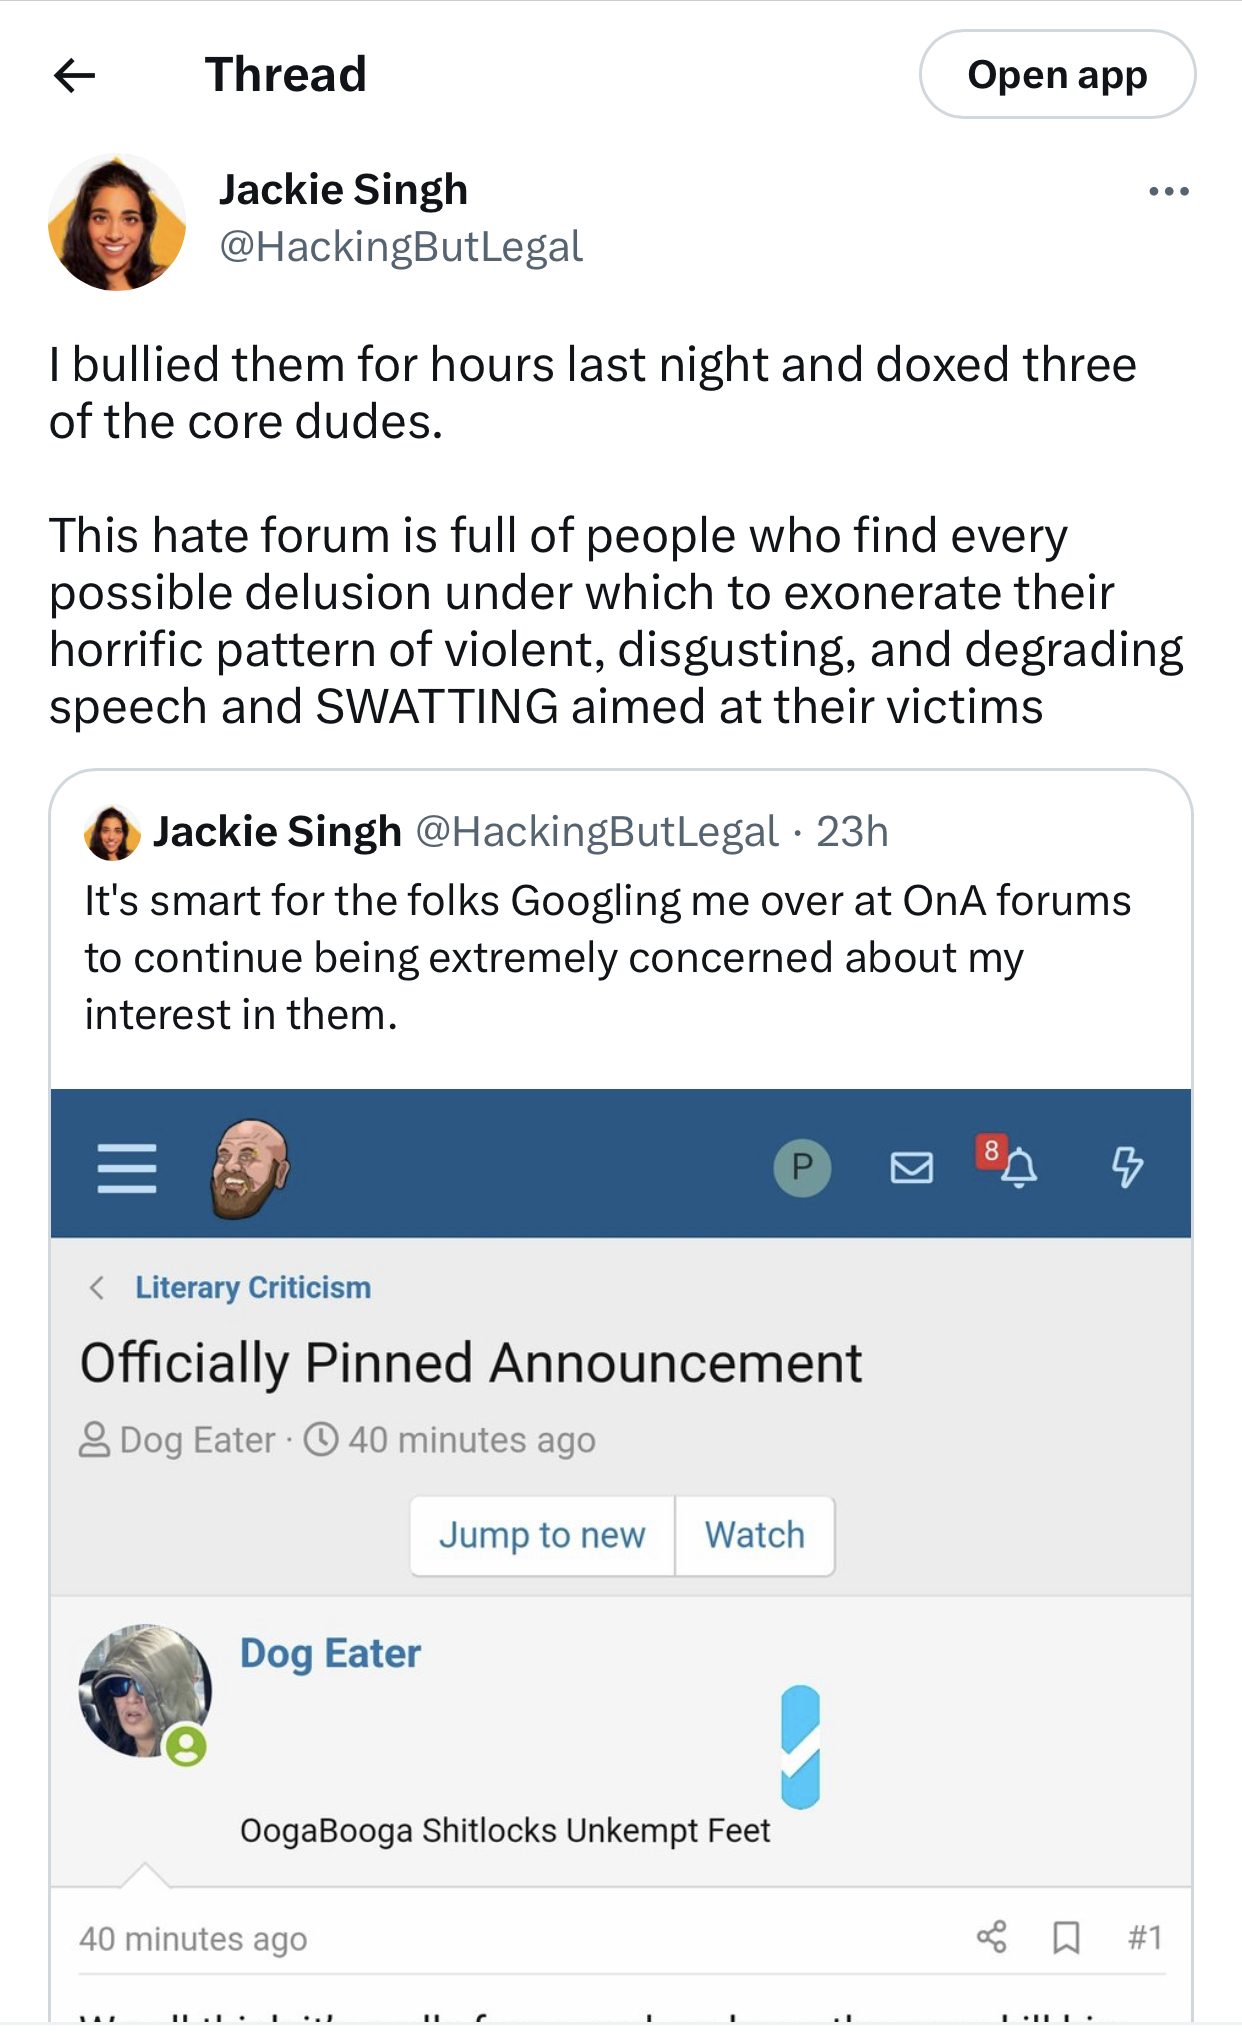1242x2037 pixels.
Task: View Dog Eater's hooded avatar image
Action: pyautogui.click(x=144, y=1690)
